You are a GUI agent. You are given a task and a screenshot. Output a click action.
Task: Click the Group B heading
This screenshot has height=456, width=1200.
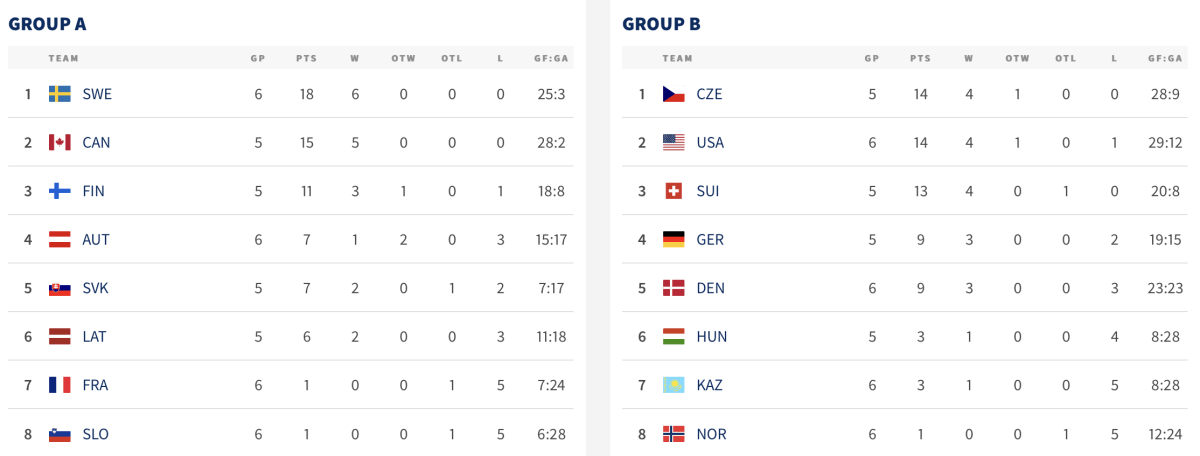click(x=661, y=23)
